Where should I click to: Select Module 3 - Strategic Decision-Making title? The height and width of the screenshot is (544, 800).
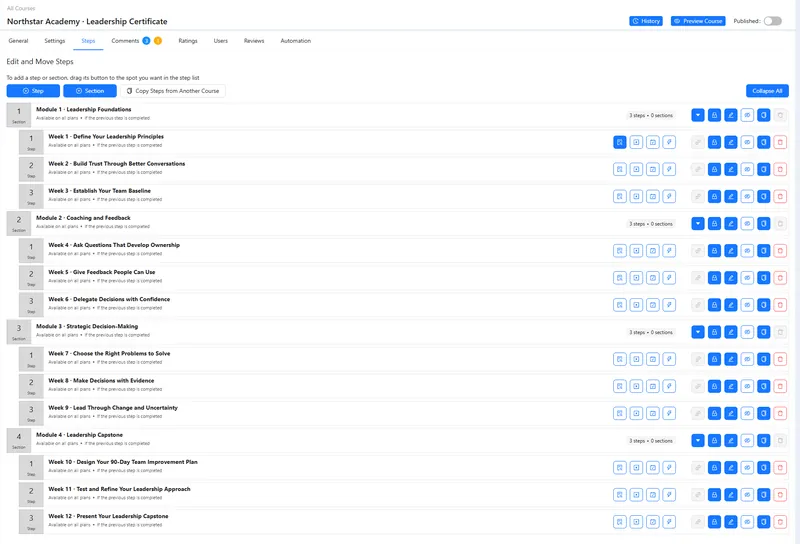(87, 326)
